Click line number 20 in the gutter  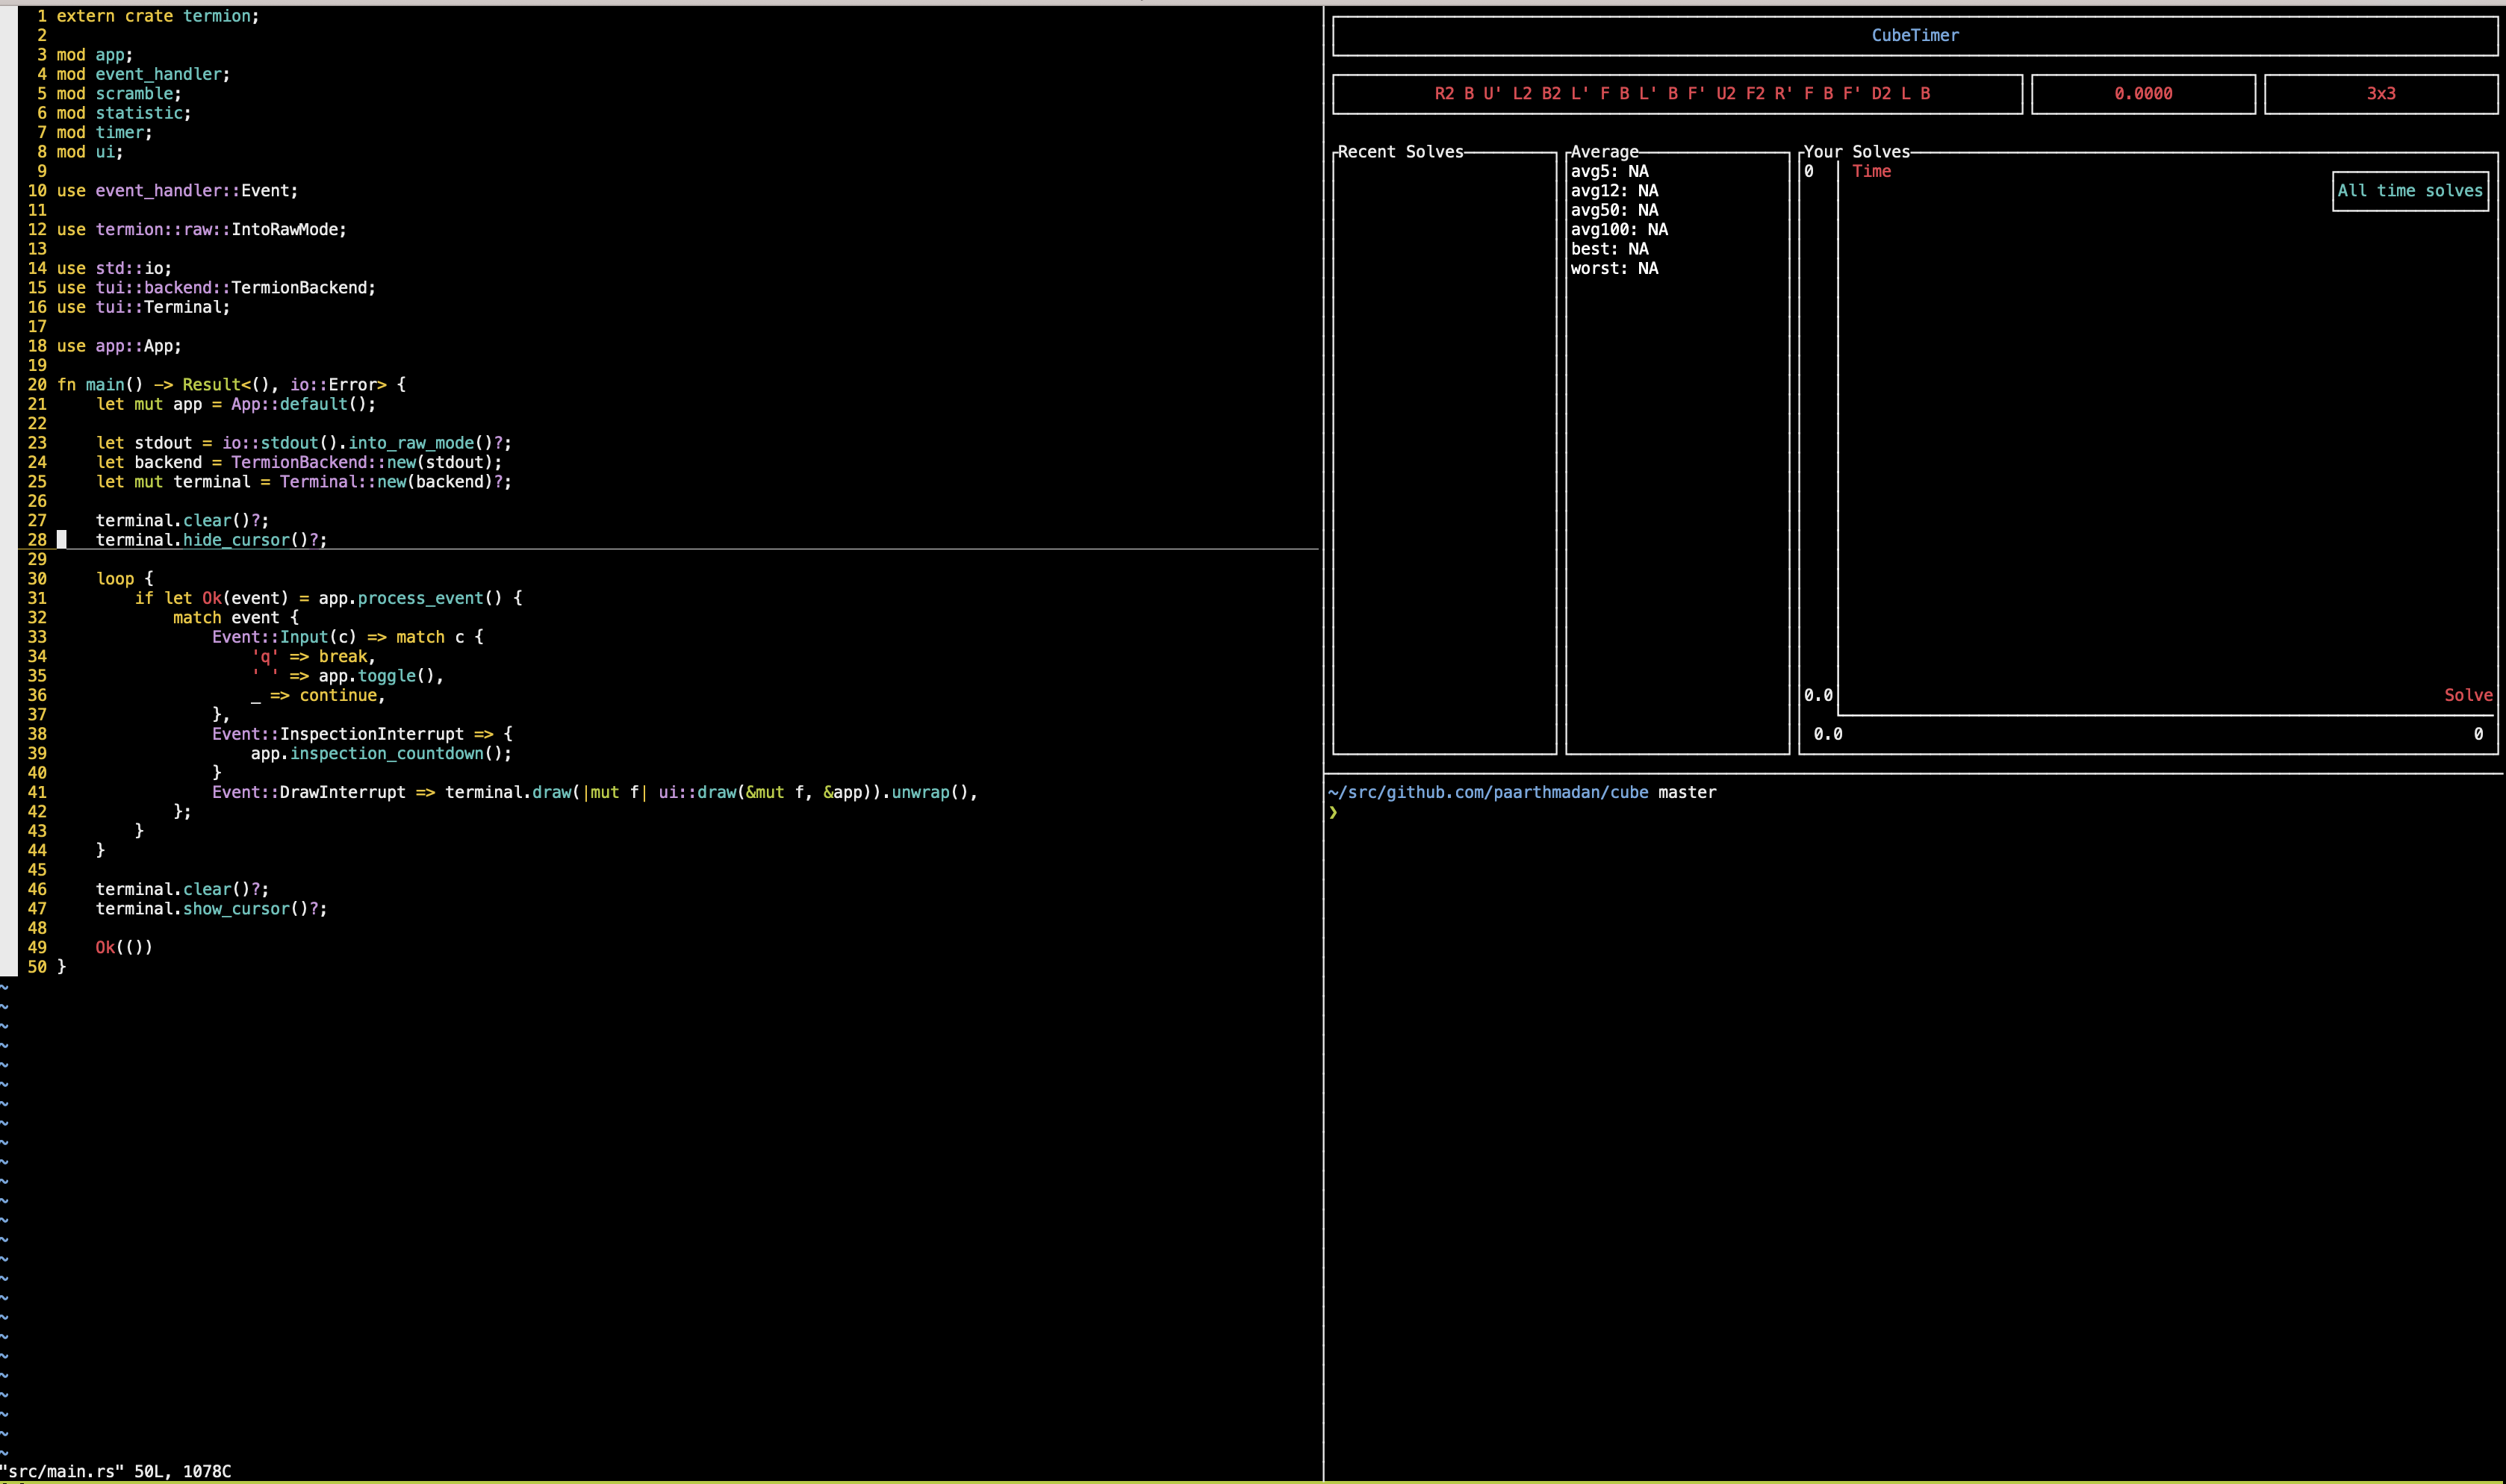click(37, 385)
